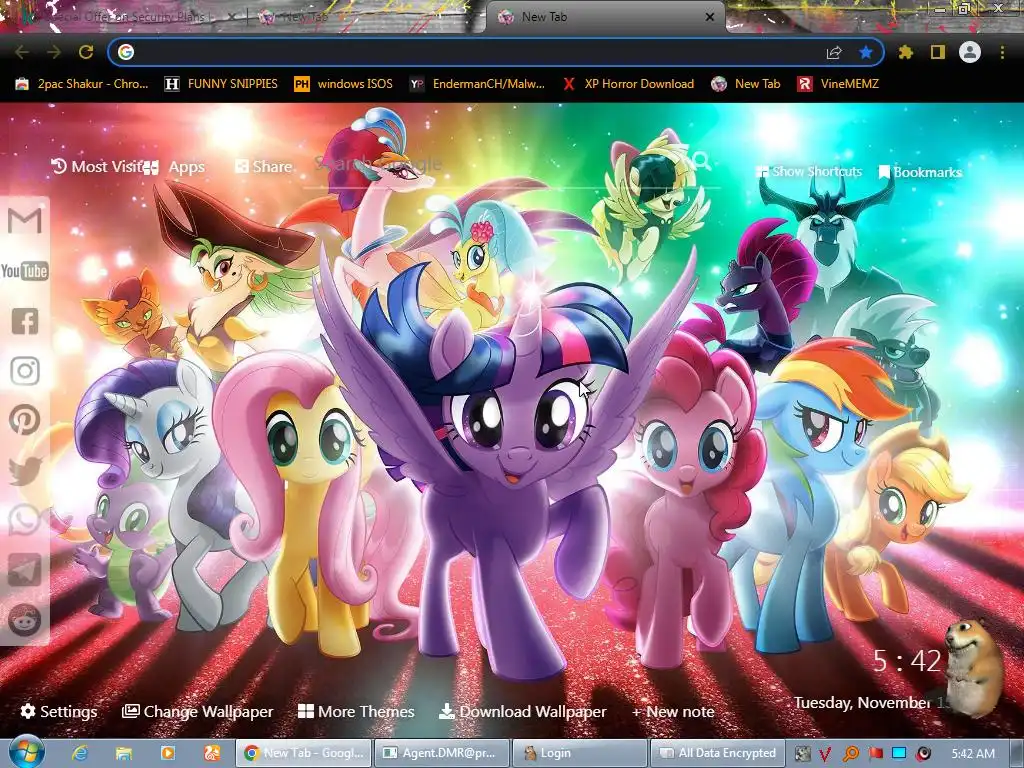Open Telegram from the sidebar
This screenshot has height=768, width=1024.
click(25, 569)
